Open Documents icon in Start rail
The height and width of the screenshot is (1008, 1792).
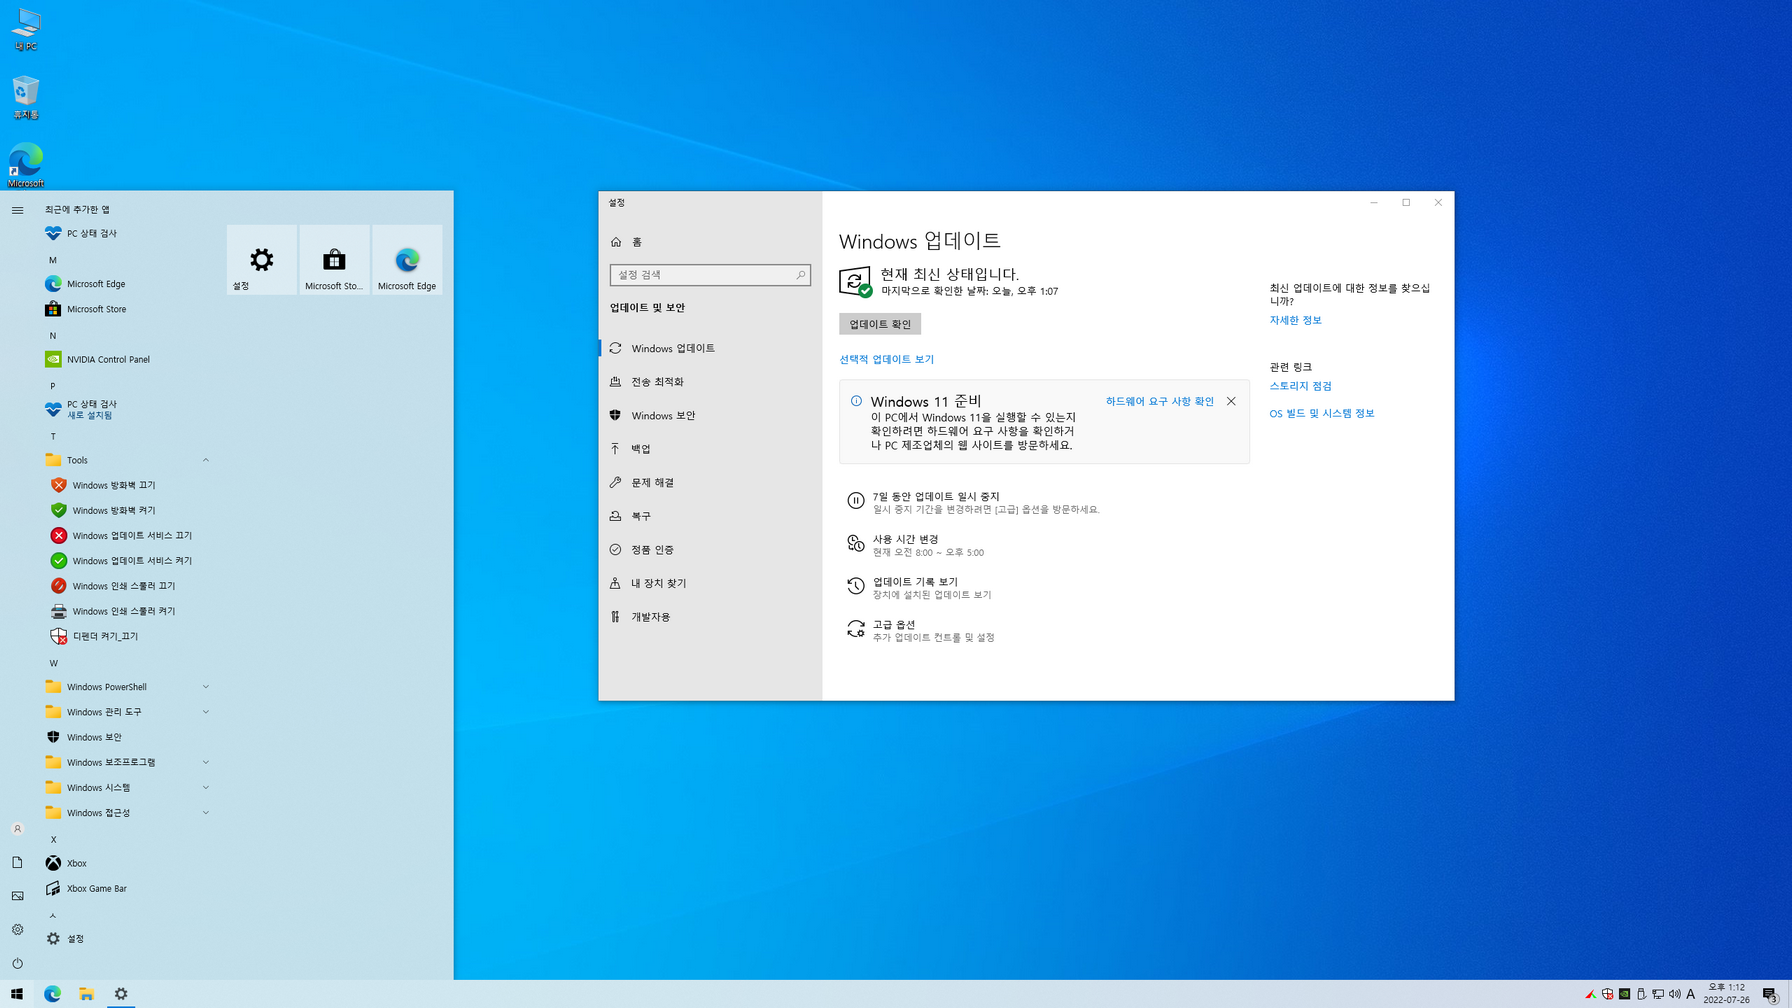coord(17,862)
